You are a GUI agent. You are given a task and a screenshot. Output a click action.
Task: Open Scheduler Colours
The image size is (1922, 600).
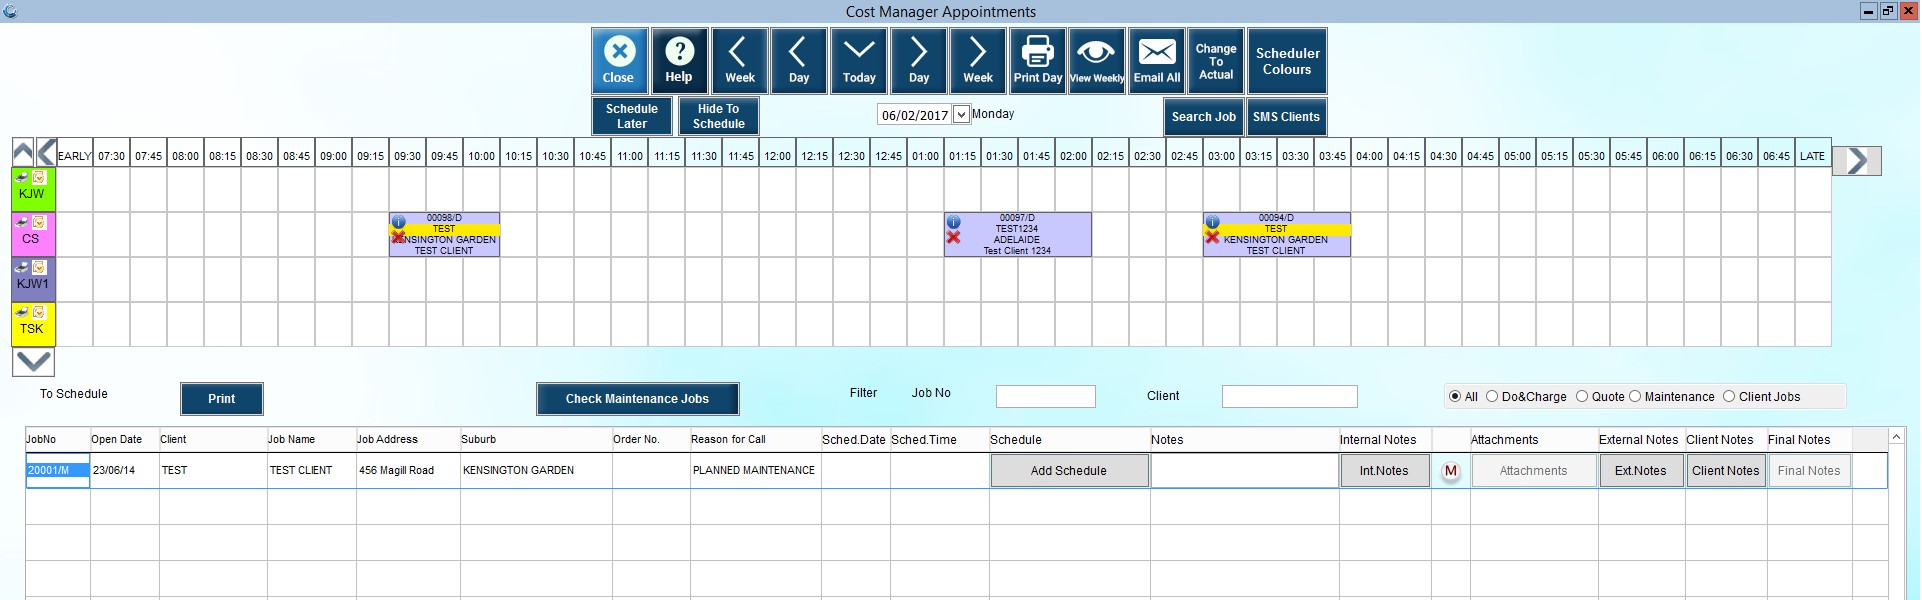1287,61
